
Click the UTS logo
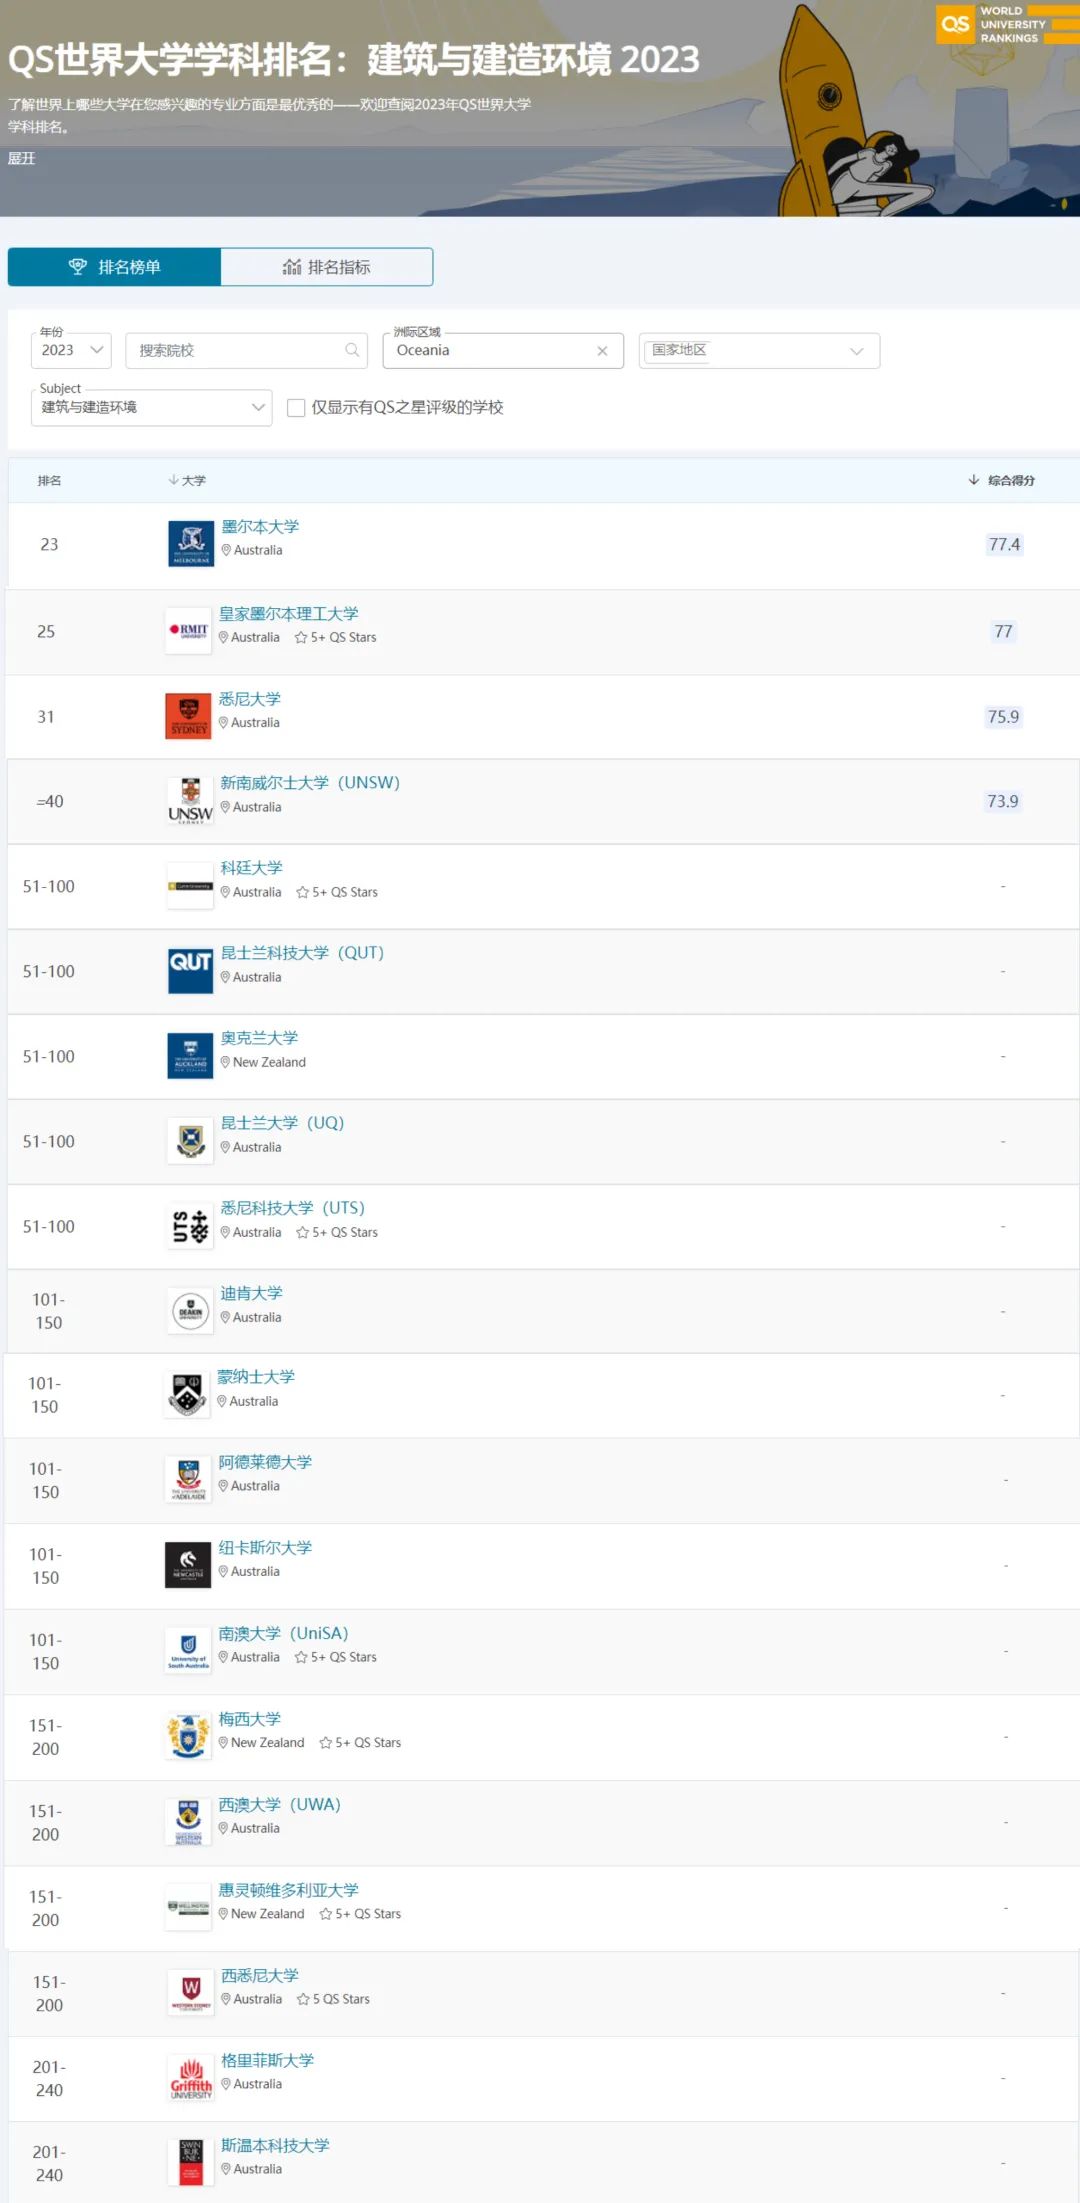[x=190, y=1226]
